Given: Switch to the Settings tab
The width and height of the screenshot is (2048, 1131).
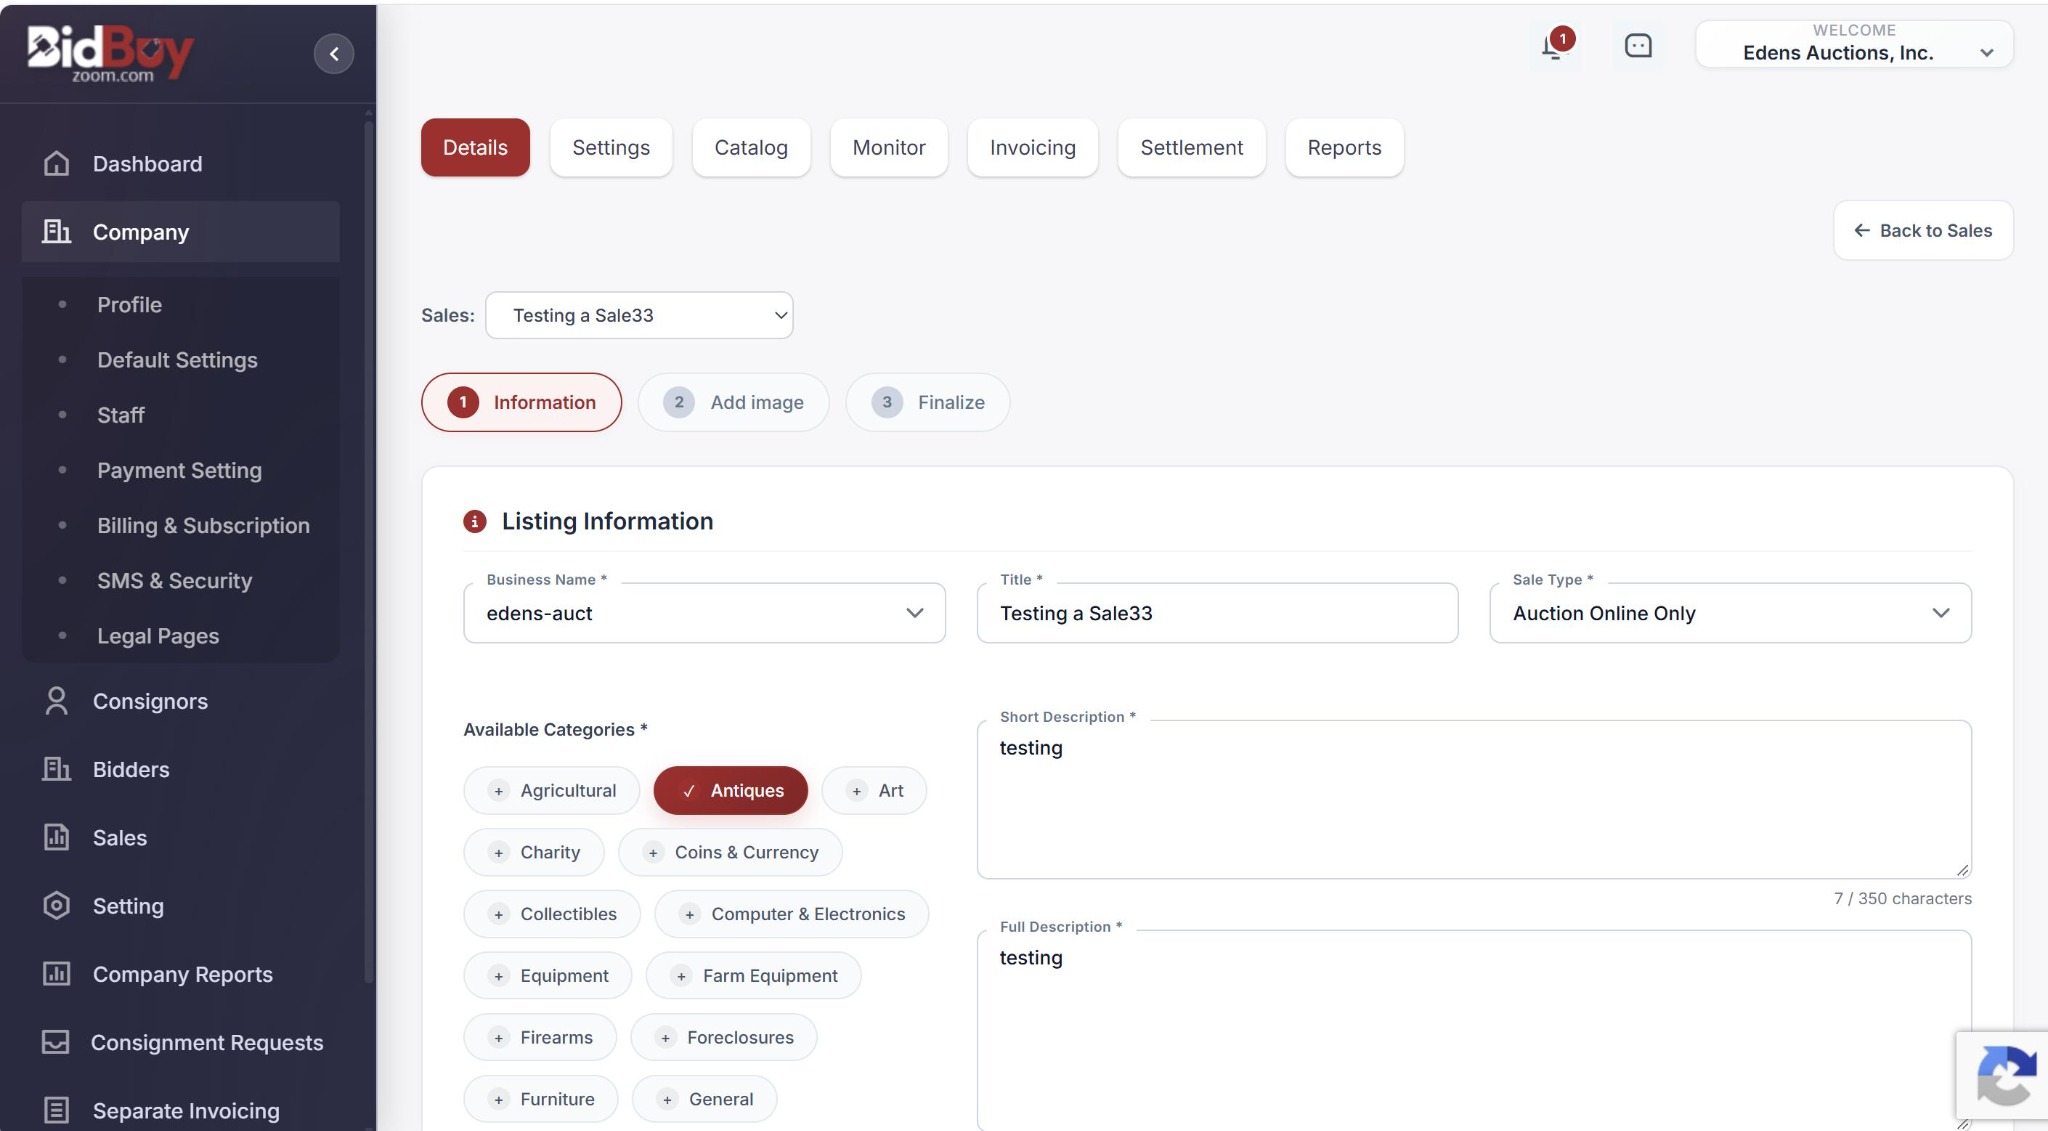Looking at the screenshot, I should [x=611, y=148].
